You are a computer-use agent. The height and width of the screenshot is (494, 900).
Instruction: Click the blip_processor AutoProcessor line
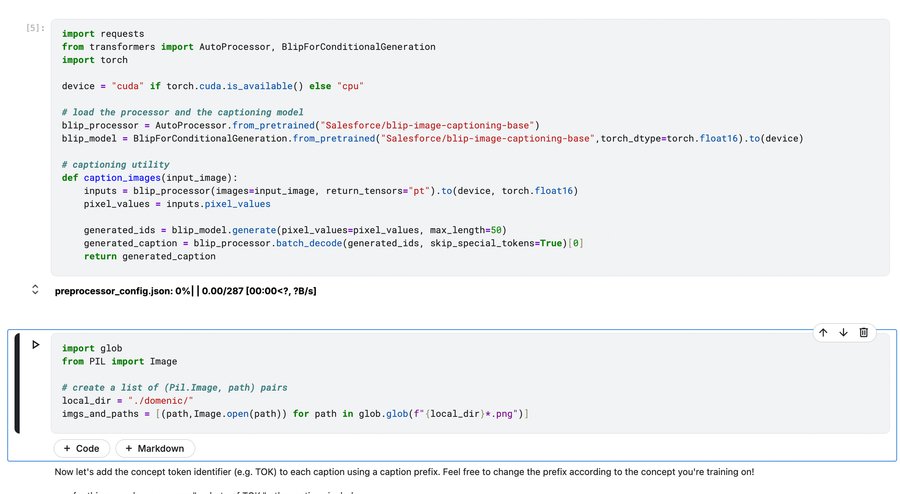(300, 125)
